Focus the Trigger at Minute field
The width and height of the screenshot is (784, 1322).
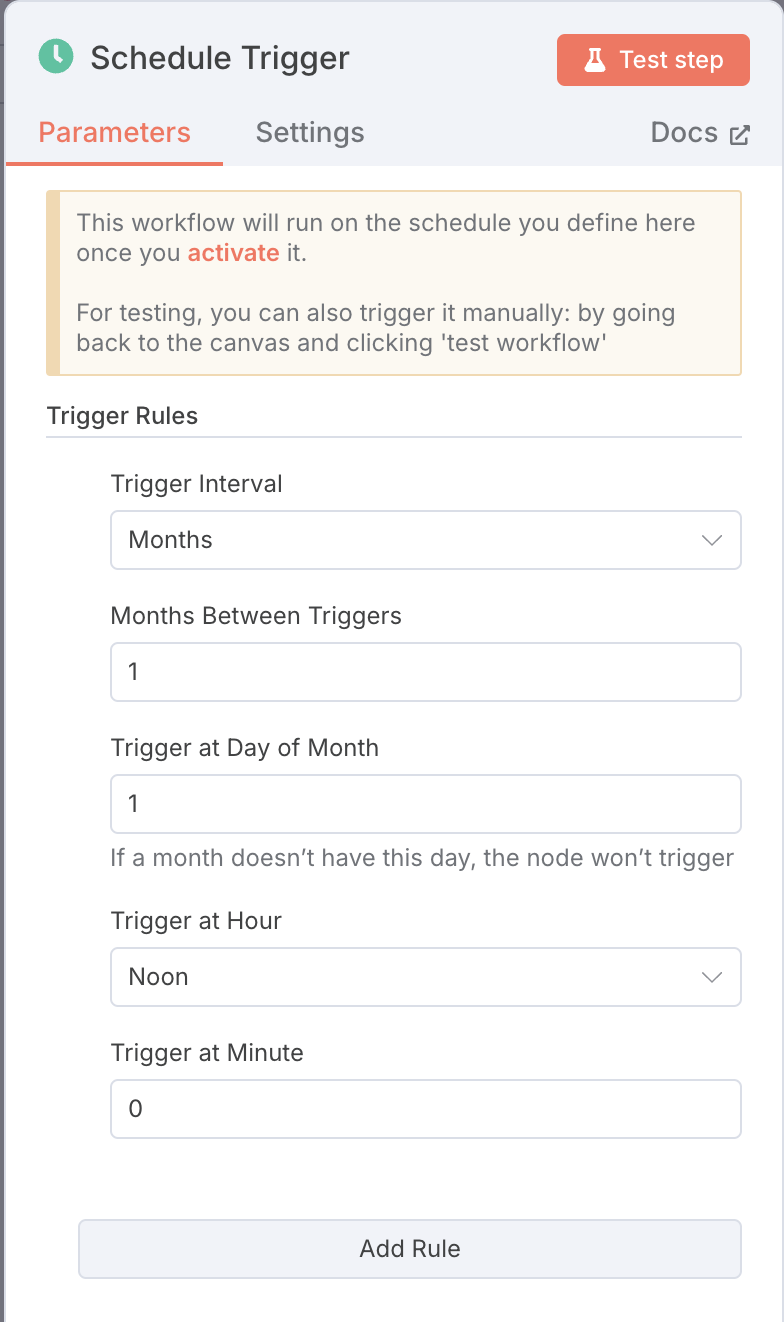[426, 1109]
